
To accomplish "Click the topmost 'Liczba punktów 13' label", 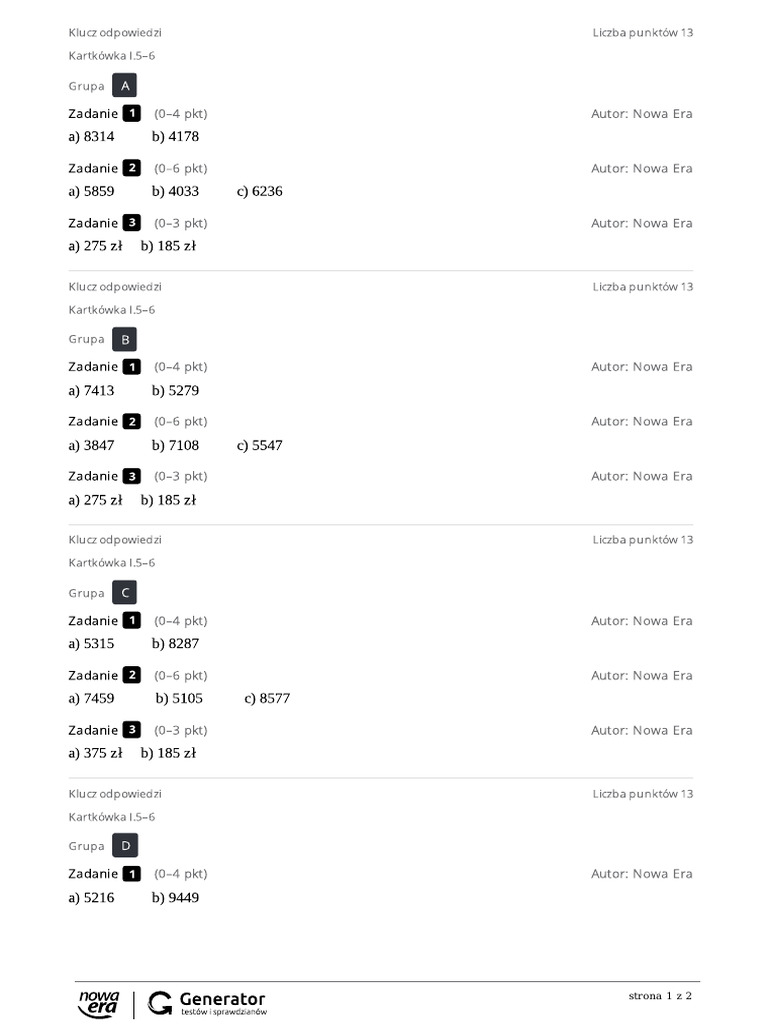I will pos(642,33).
